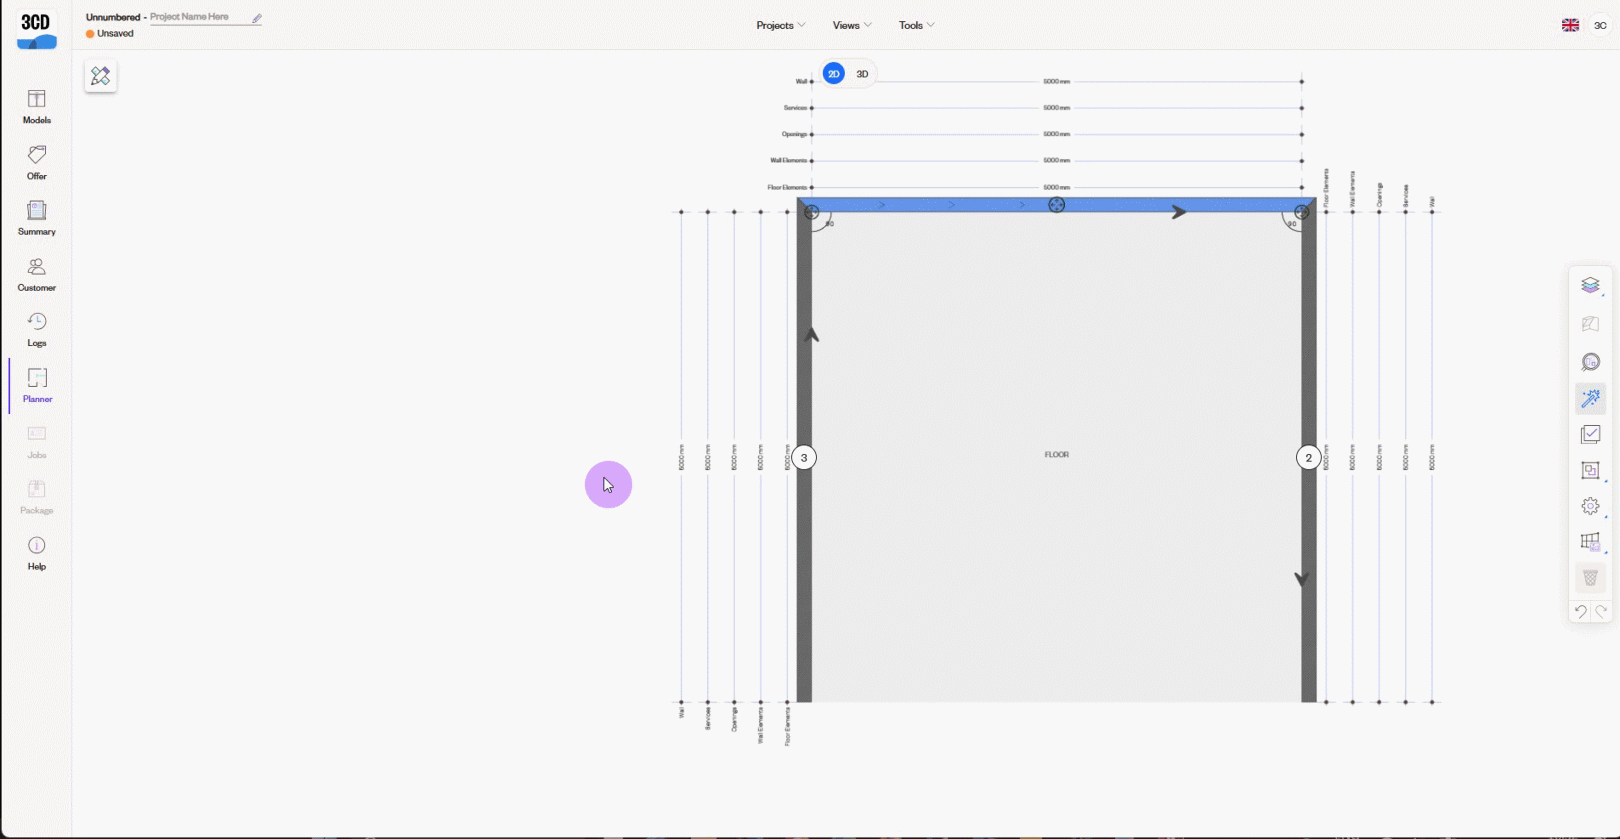Image resolution: width=1620 pixels, height=839 pixels.
Task: Redo the last action
Action: pos(1601,611)
